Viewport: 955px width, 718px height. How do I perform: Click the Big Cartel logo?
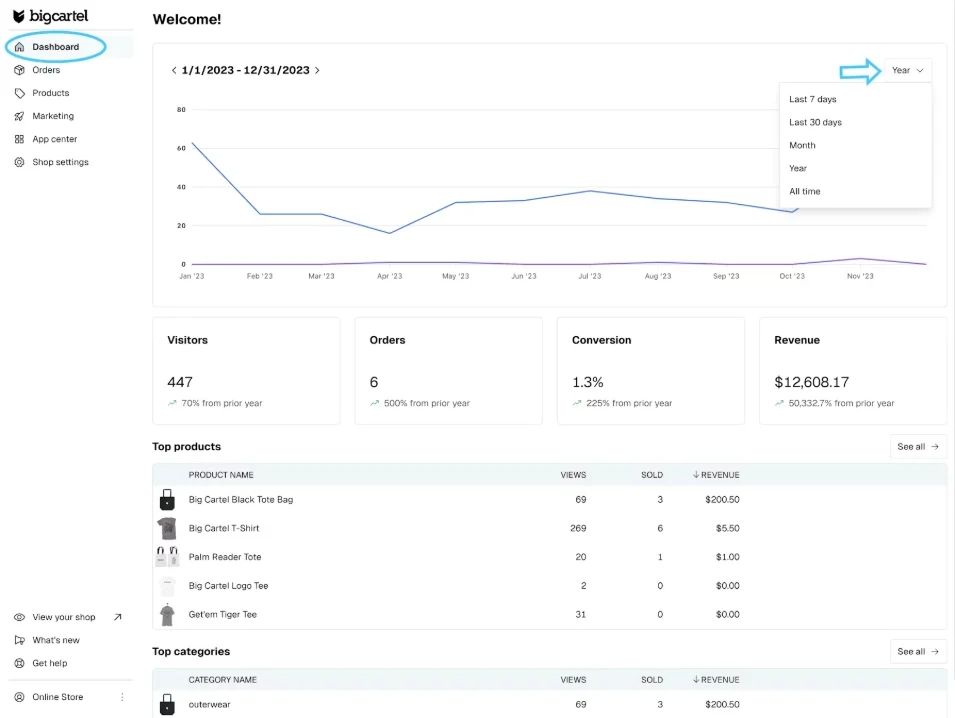click(52, 16)
